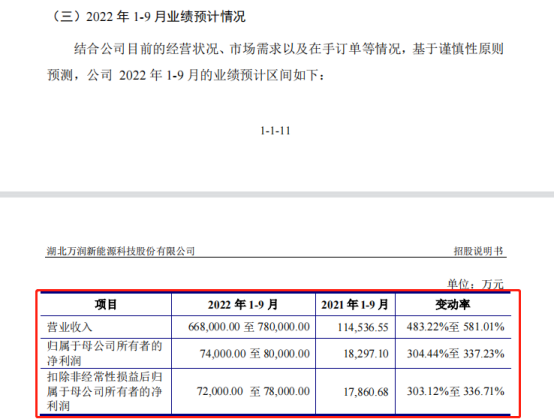Click page number '1-1-11'
554x419 pixels.
(275, 131)
